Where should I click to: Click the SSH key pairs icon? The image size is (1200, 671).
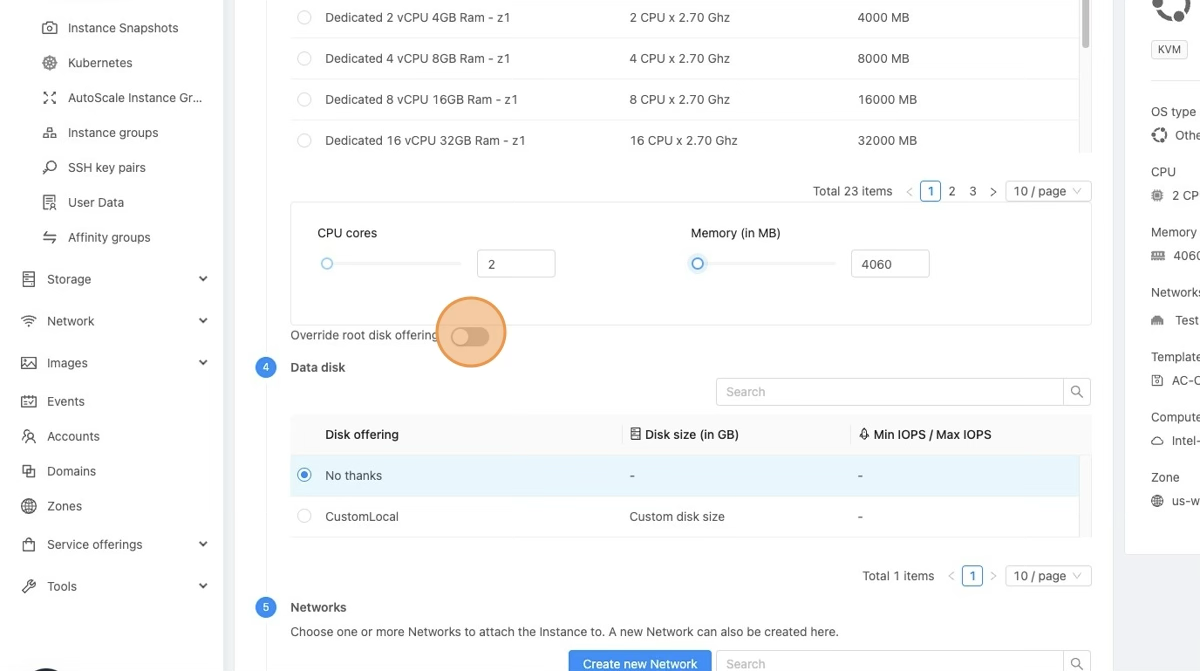(49, 168)
